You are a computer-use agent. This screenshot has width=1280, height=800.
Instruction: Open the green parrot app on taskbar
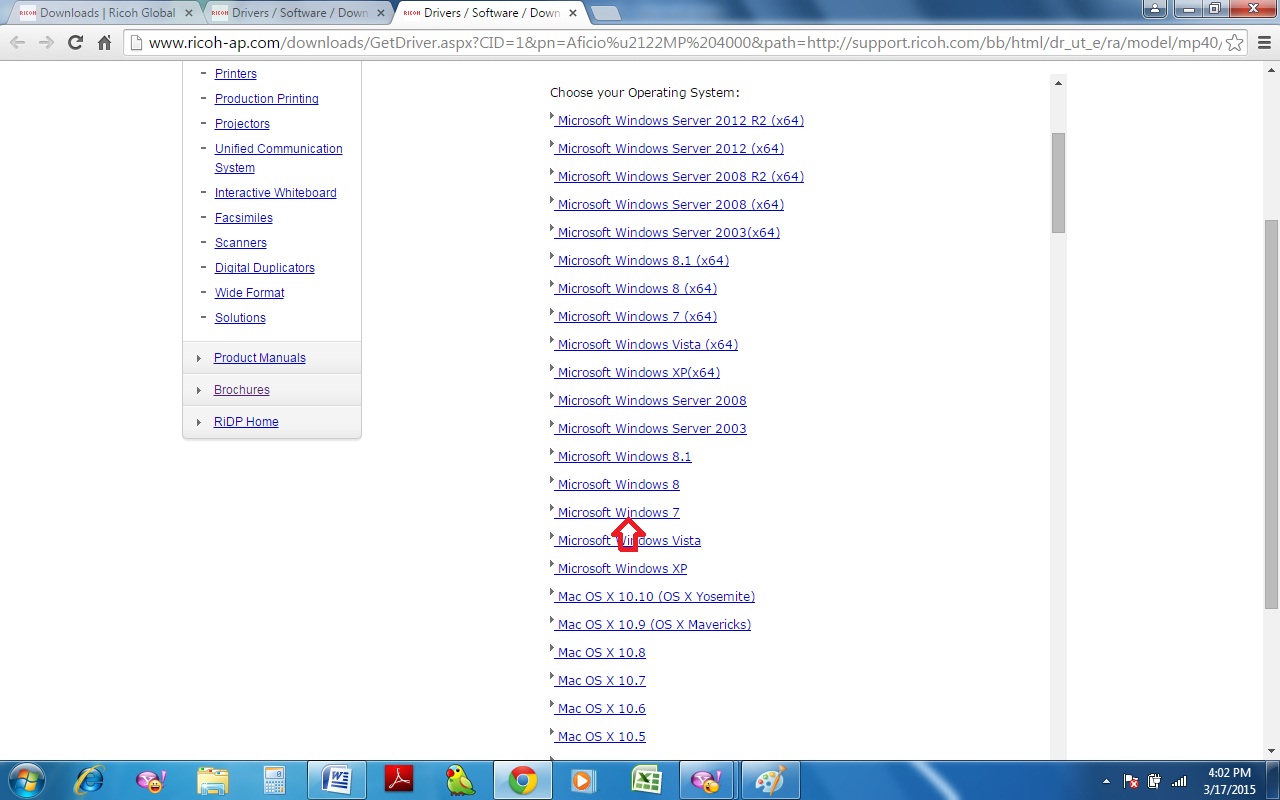pyautogui.click(x=460, y=780)
